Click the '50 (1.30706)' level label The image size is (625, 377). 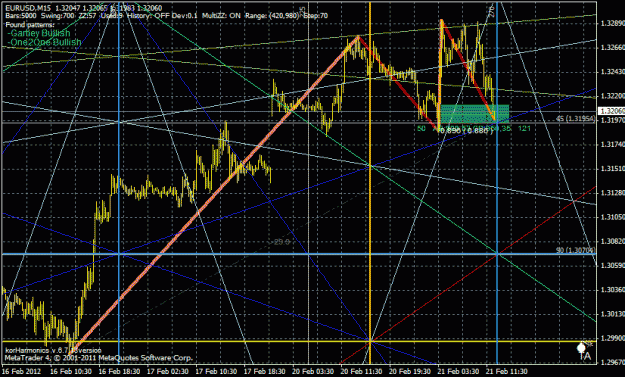coord(576,250)
